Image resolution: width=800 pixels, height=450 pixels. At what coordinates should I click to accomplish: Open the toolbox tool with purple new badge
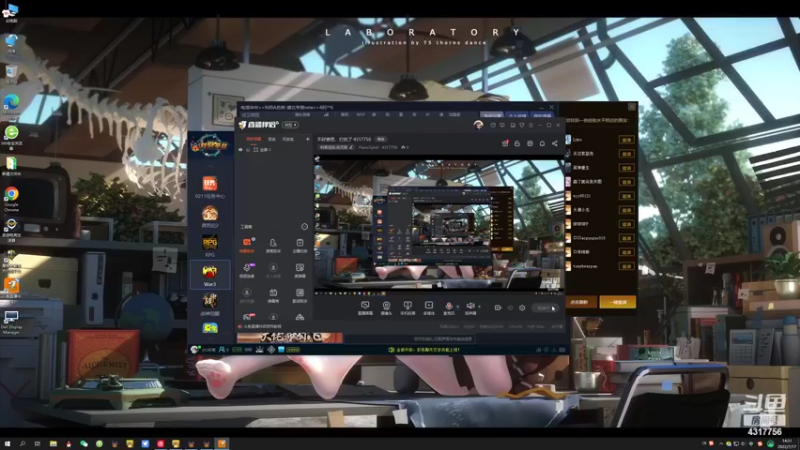click(247, 269)
